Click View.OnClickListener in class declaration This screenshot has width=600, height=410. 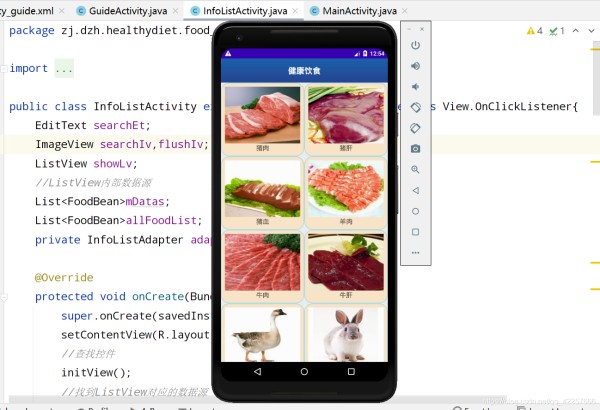point(507,106)
